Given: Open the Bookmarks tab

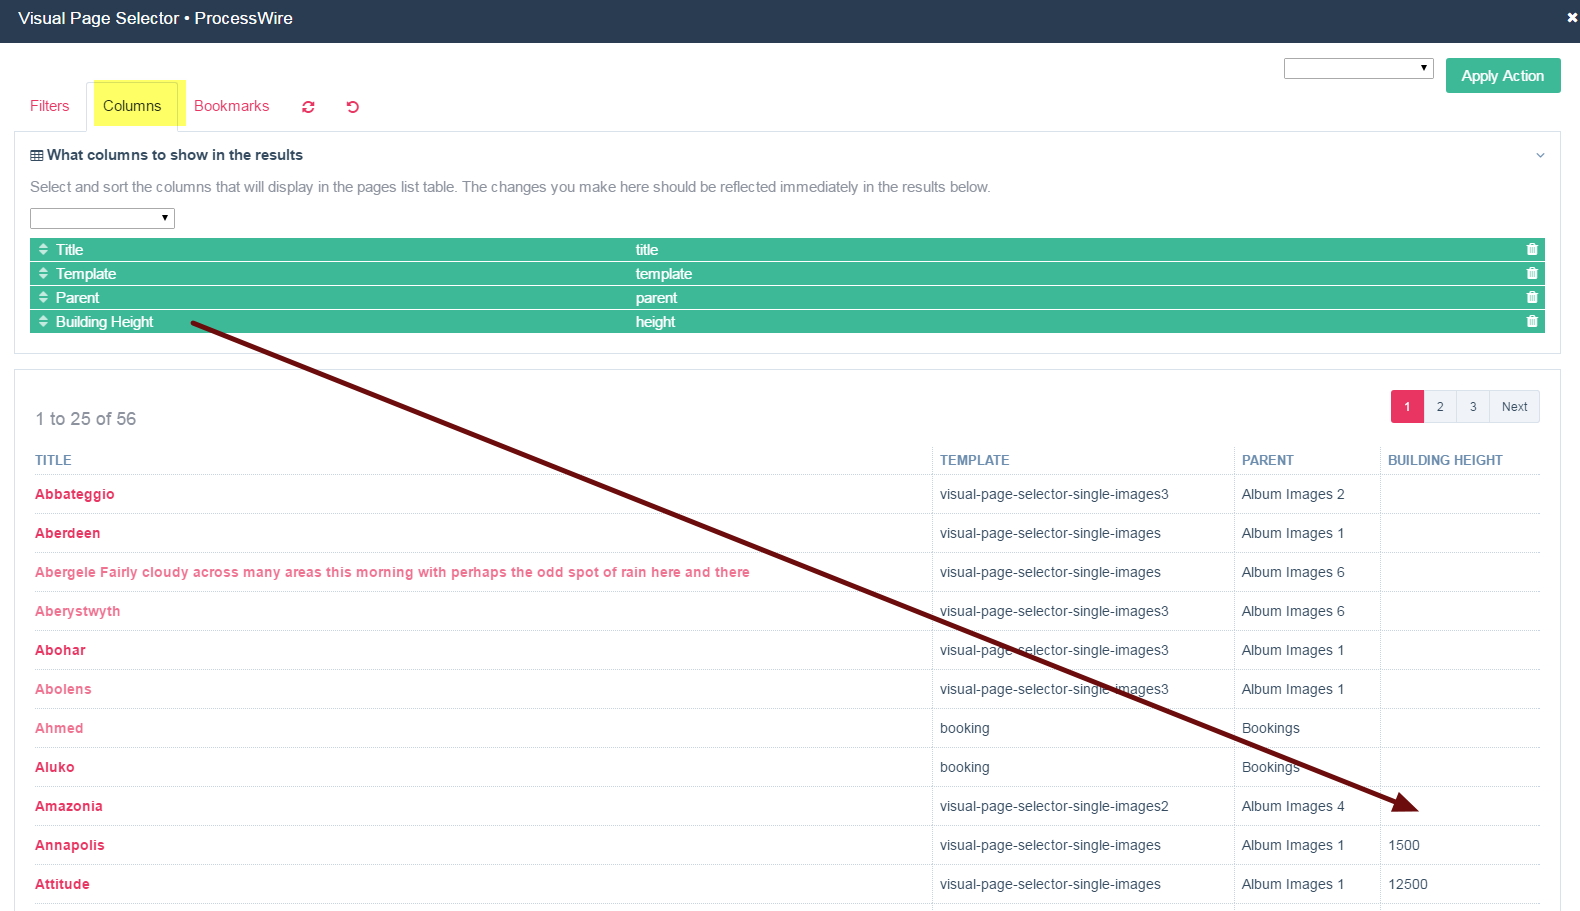Looking at the screenshot, I should point(231,106).
